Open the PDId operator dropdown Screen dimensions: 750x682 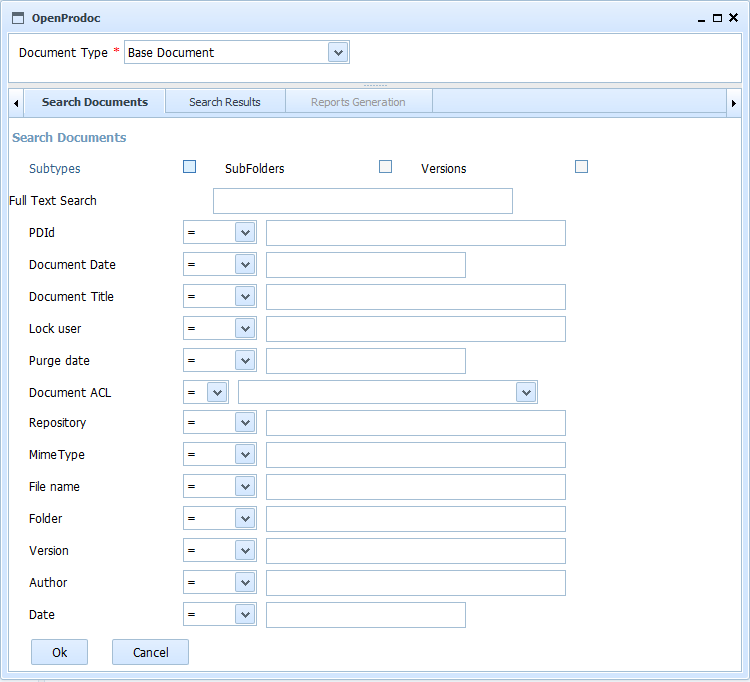245,232
